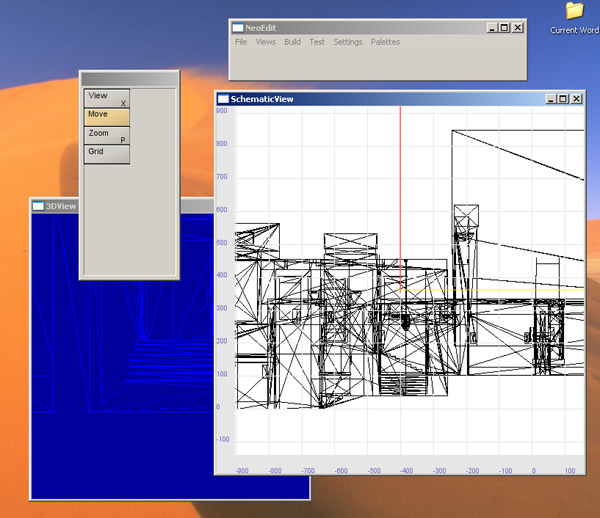The width and height of the screenshot is (600, 518).
Task: Open the Test menu in NeoEdit
Action: click(317, 42)
